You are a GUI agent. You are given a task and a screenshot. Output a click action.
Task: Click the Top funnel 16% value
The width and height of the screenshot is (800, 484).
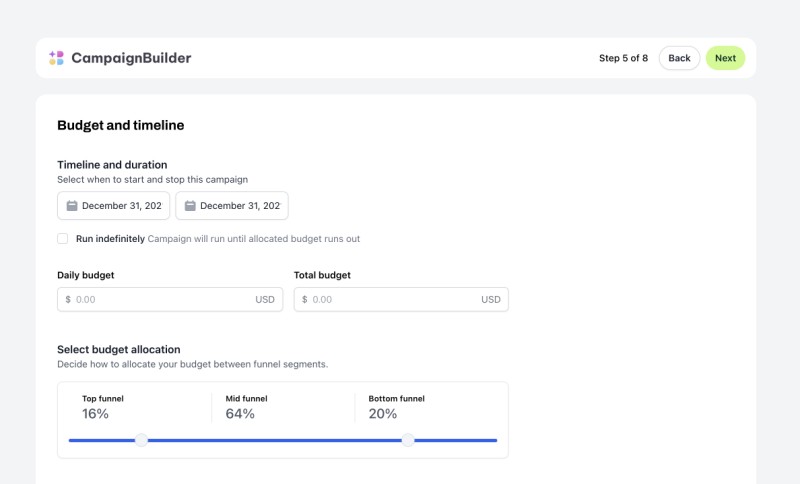(x=95, y=414)
